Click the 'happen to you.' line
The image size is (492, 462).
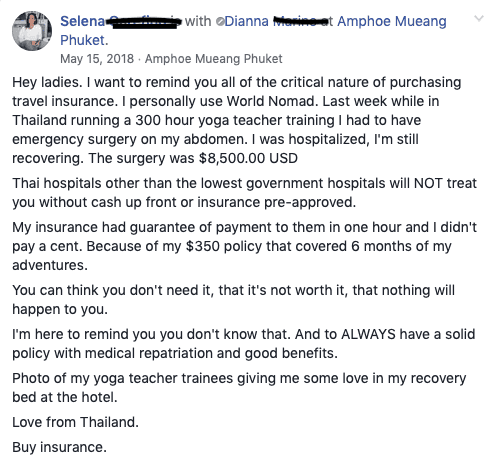(x=60, y=309)
